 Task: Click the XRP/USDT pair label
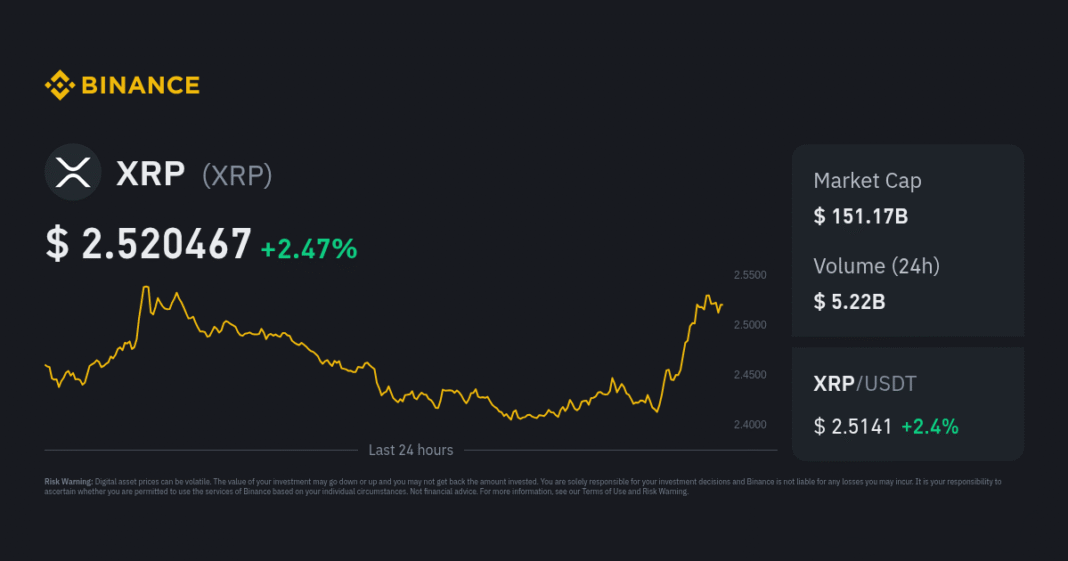[x=865, y=384]
